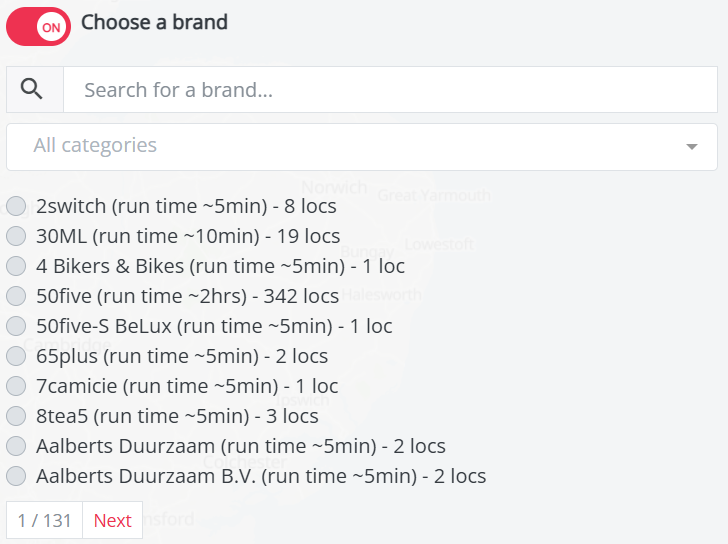Viewport: 728px width, 544px height.
Task: Click the 1 / 131 page indicator
Action: click(45, 520)
